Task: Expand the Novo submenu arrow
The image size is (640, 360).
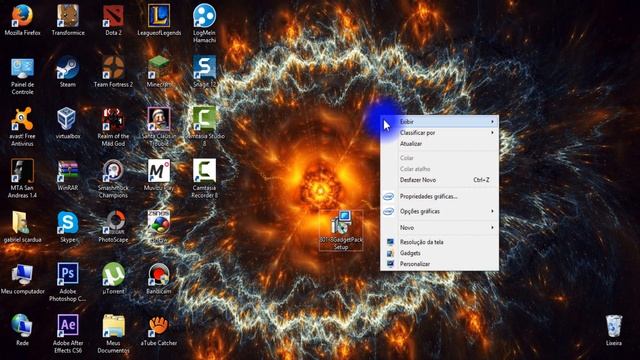Action: pyautogui.click(x=492, y=227)
